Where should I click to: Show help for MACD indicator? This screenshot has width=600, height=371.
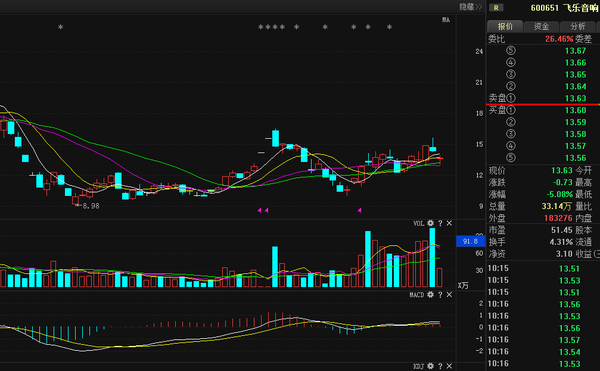[440, 295]
